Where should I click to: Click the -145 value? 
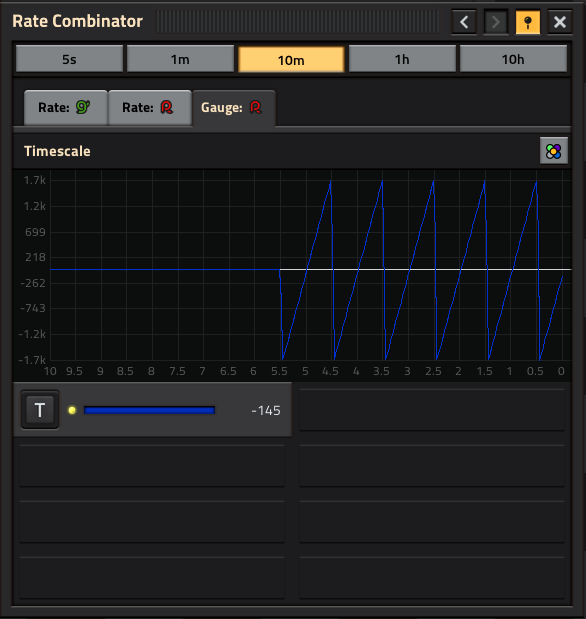click(266, 411)
